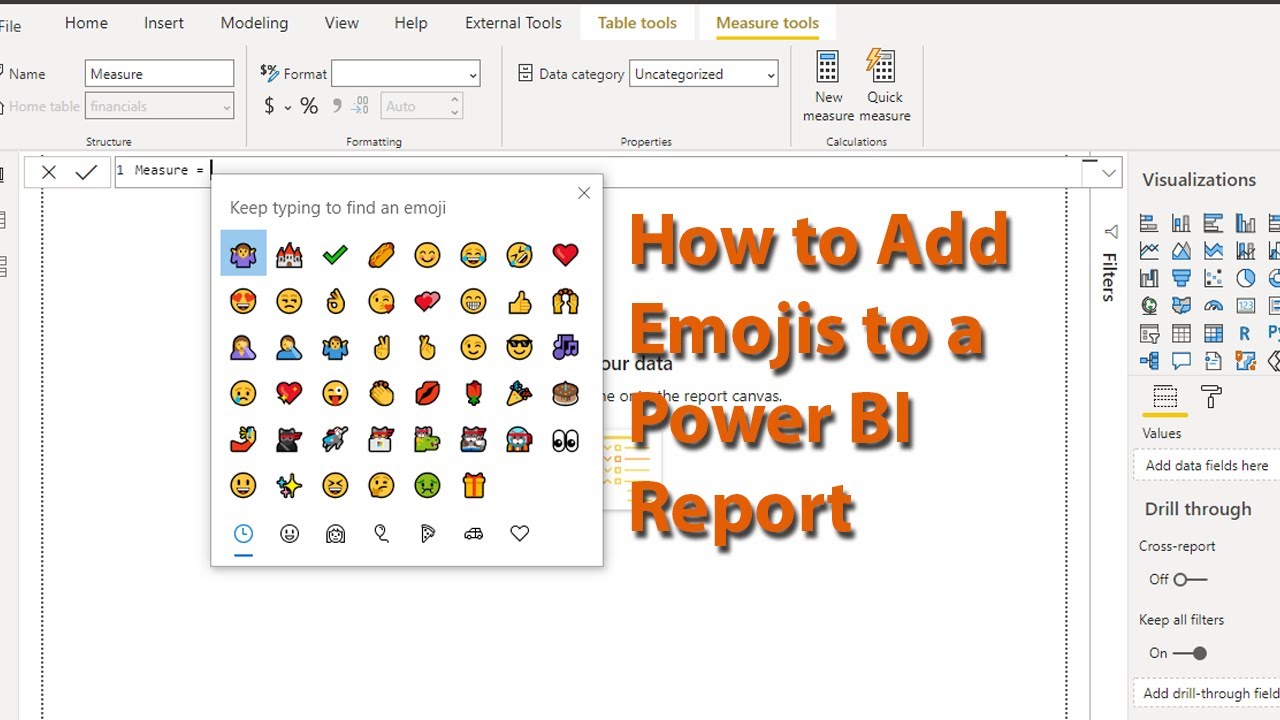Viewport: 1280px width, 720px height.
Task: Open the Fields well pane icon
Action: [x=1165, y=397]
